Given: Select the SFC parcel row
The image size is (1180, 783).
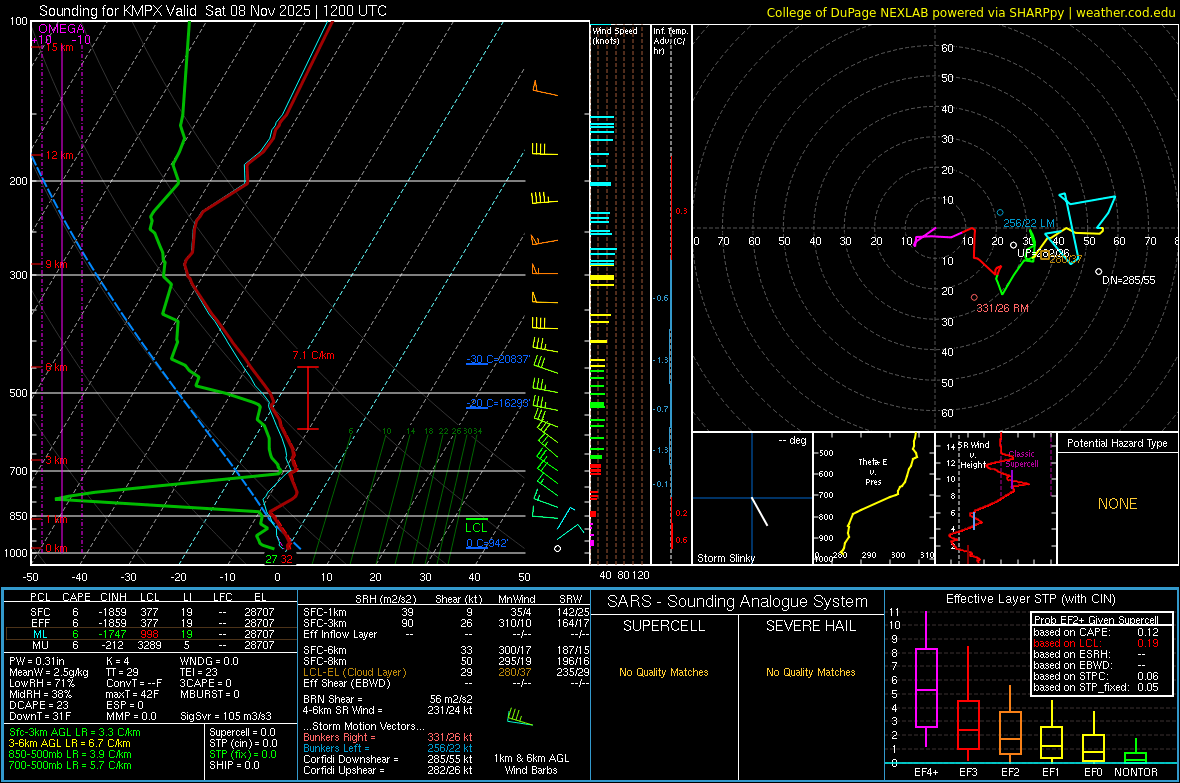Looking at the screenshot, I should [x=151, y=612].
